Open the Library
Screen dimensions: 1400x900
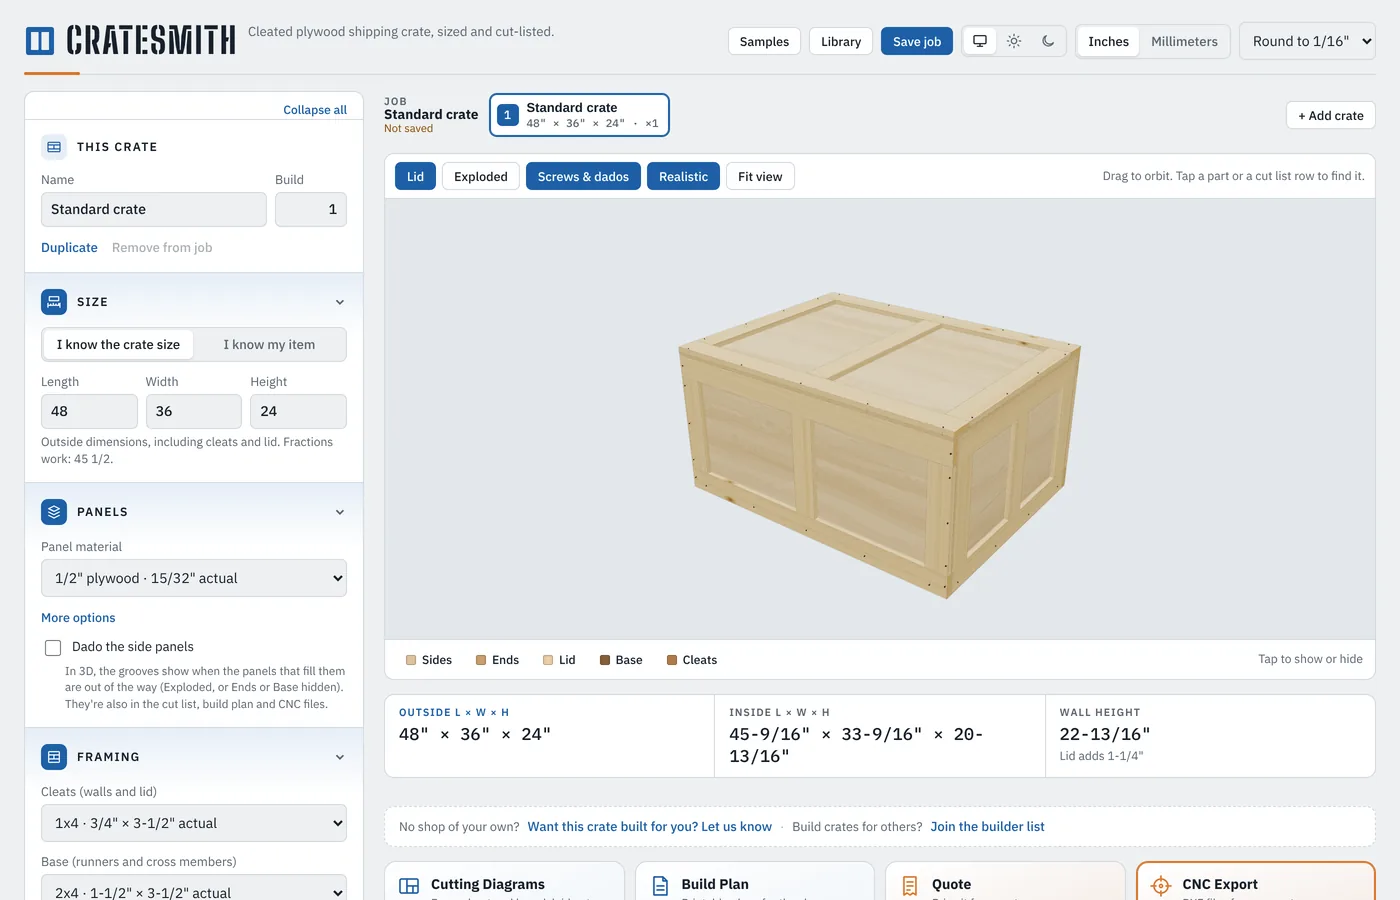pyautogui.click(x=841, y=41)
